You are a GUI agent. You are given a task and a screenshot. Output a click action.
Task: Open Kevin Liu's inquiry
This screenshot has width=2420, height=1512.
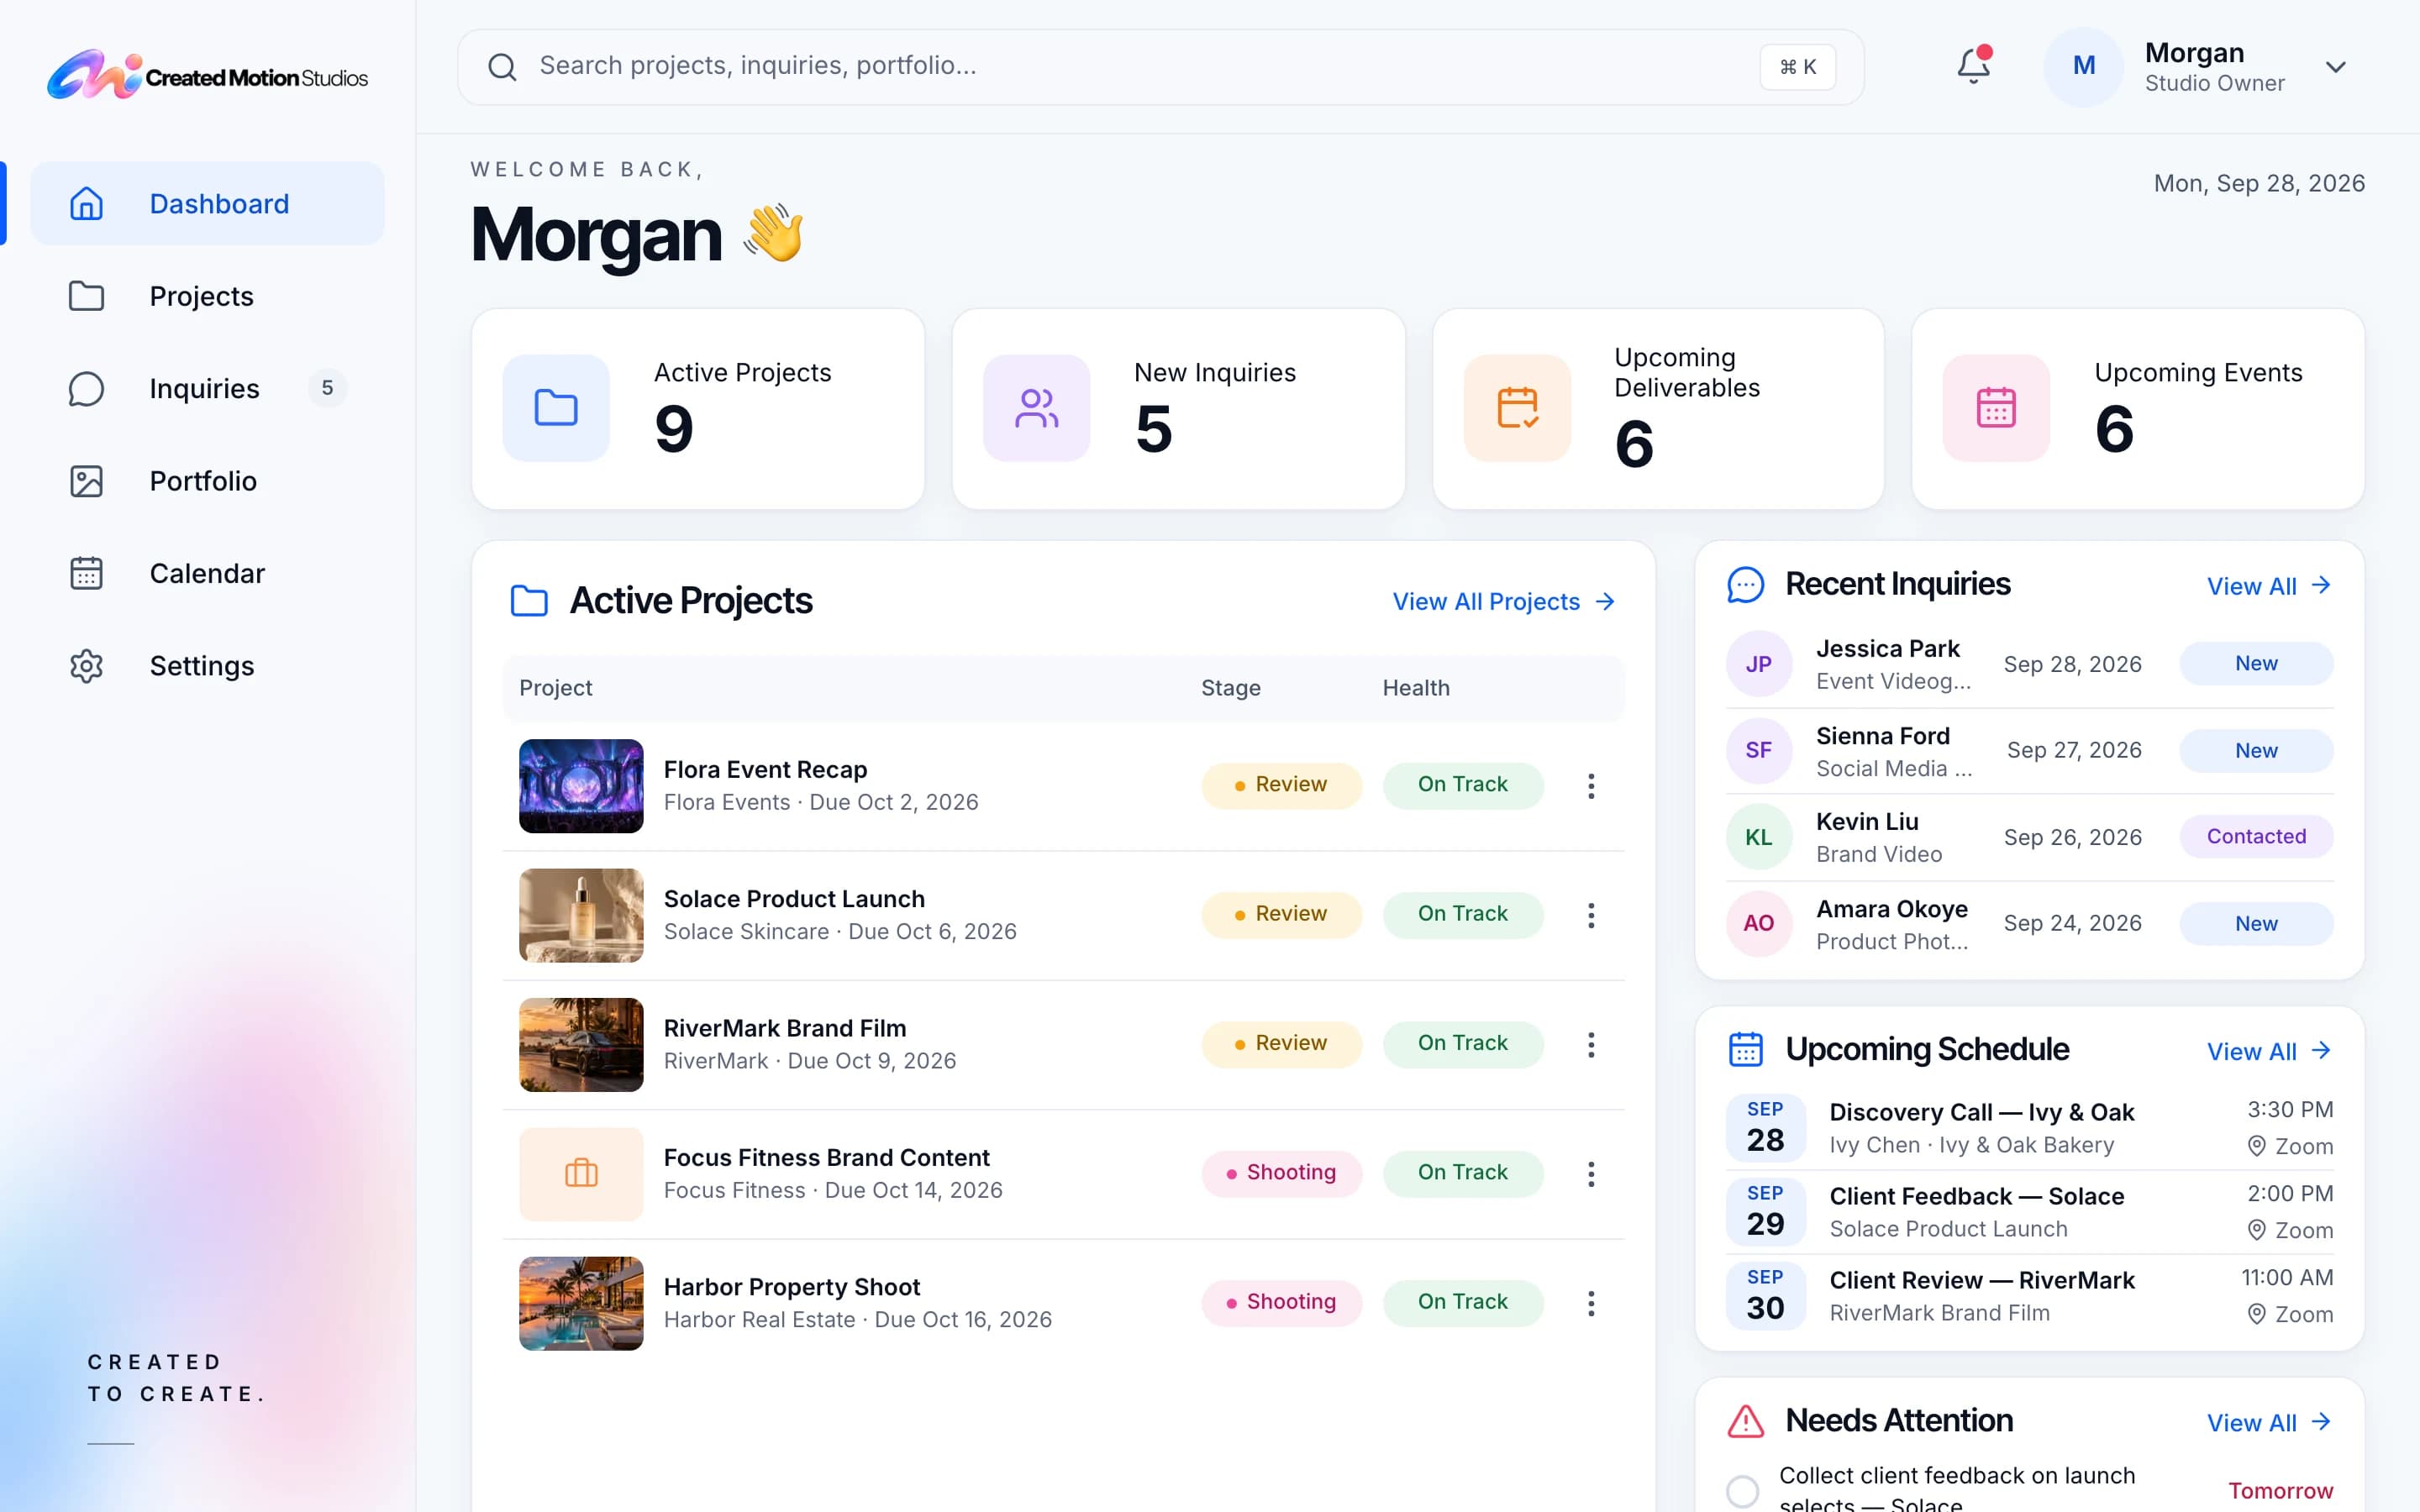tap(2030, 837)
